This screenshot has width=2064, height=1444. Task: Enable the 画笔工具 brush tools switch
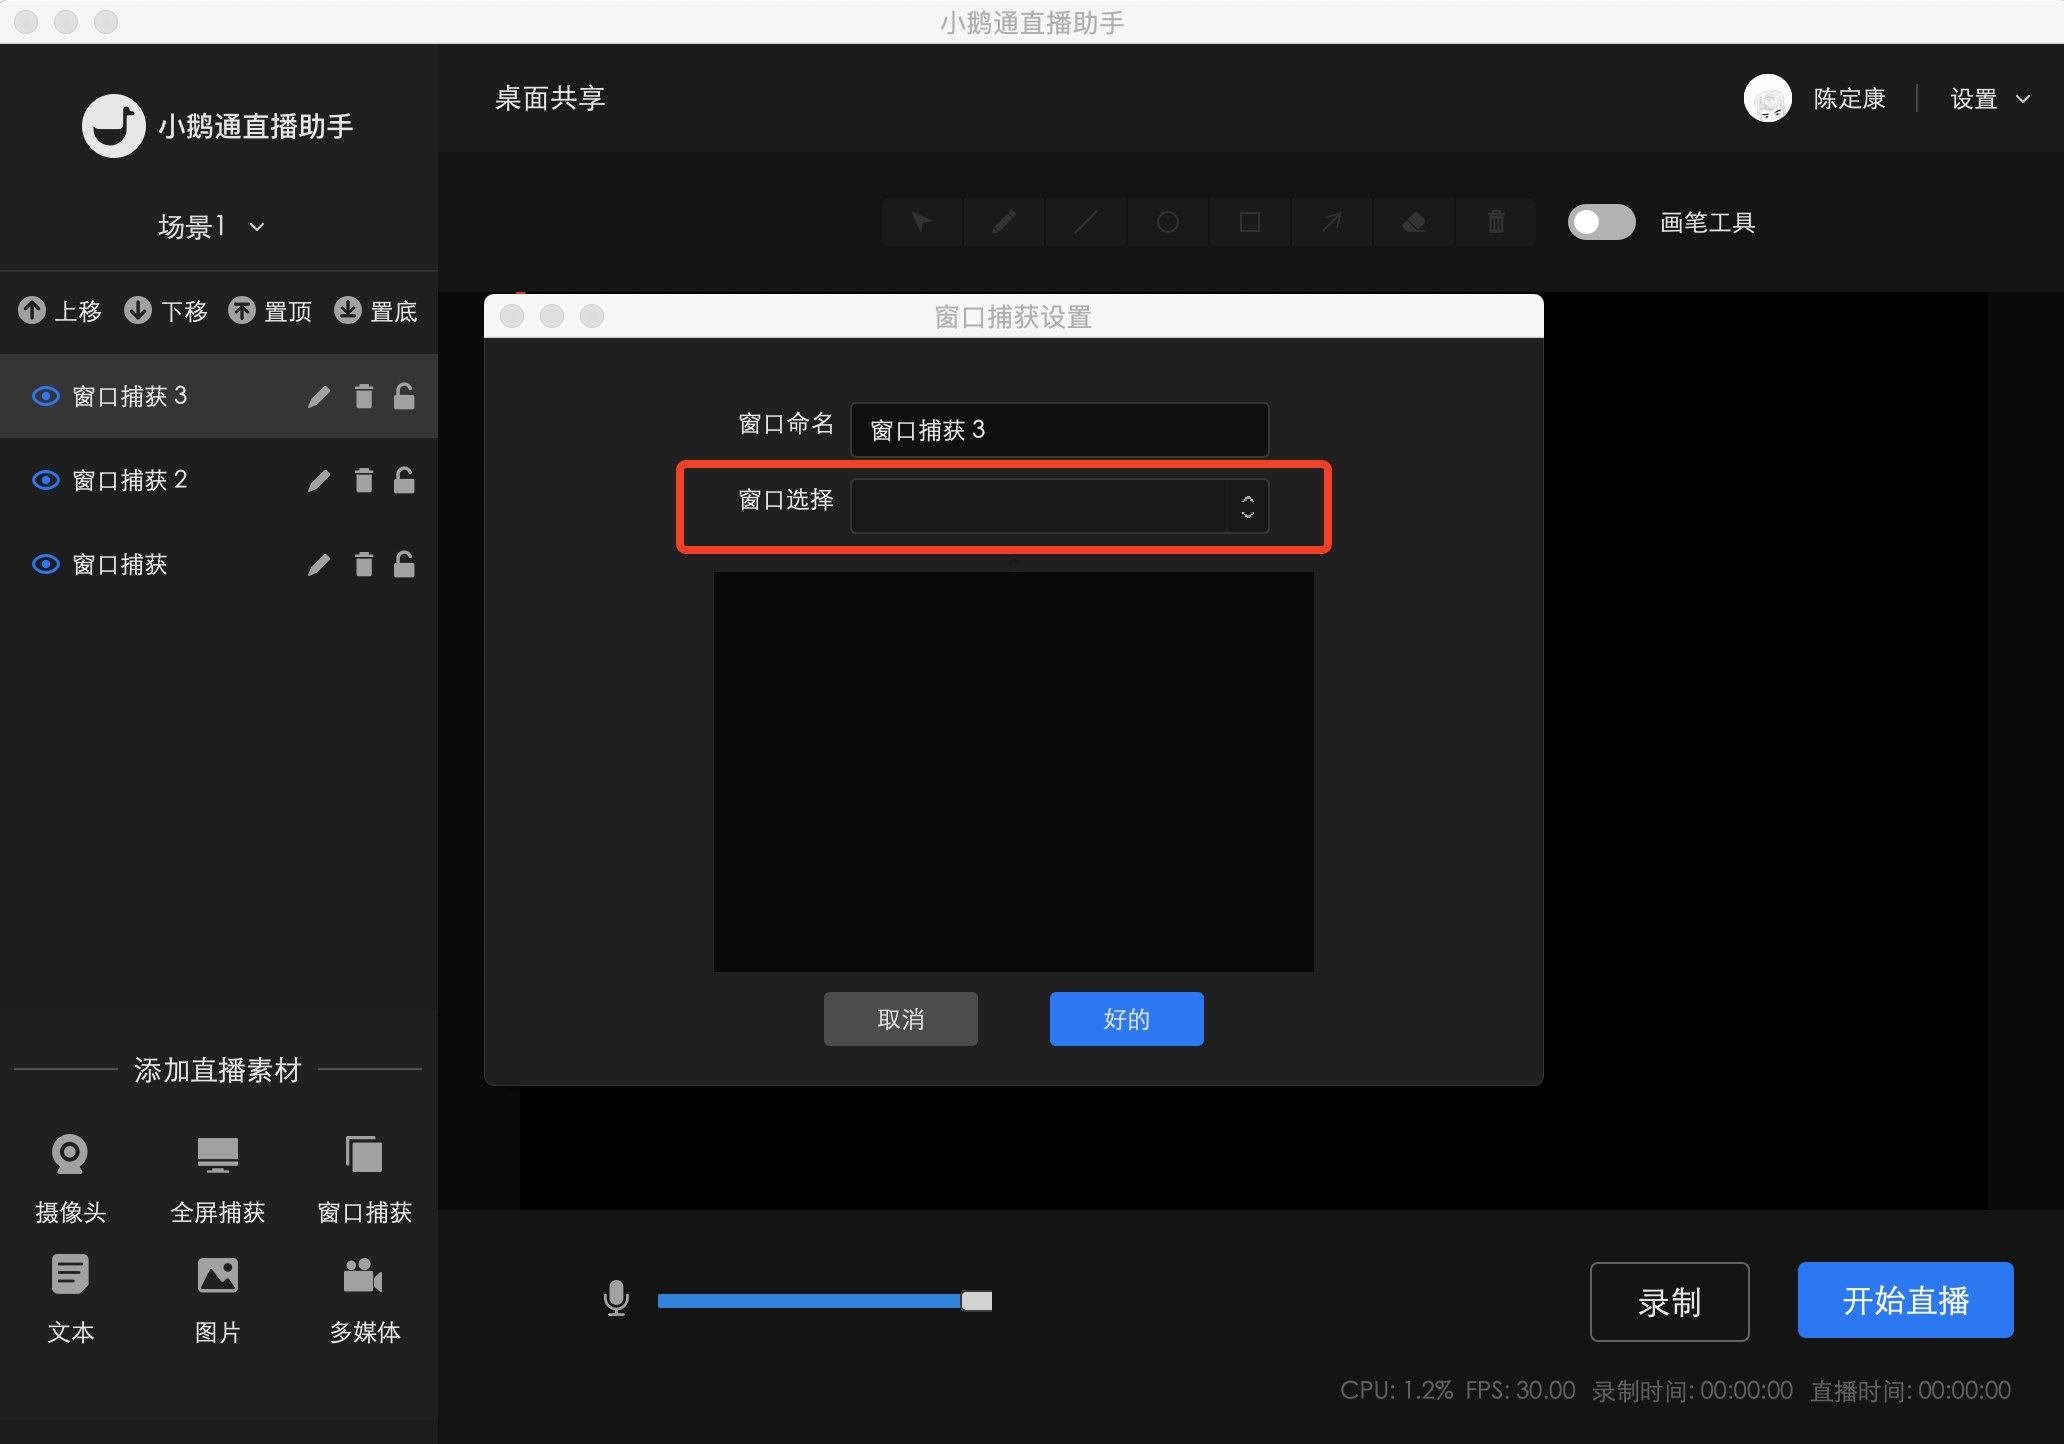point(1601,222)
